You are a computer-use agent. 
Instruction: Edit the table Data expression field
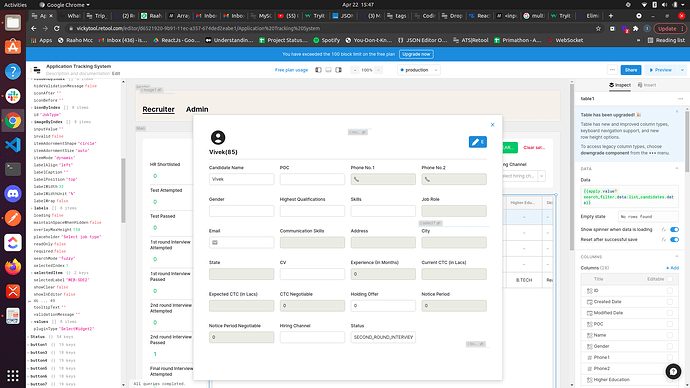(x=629, y=197)
